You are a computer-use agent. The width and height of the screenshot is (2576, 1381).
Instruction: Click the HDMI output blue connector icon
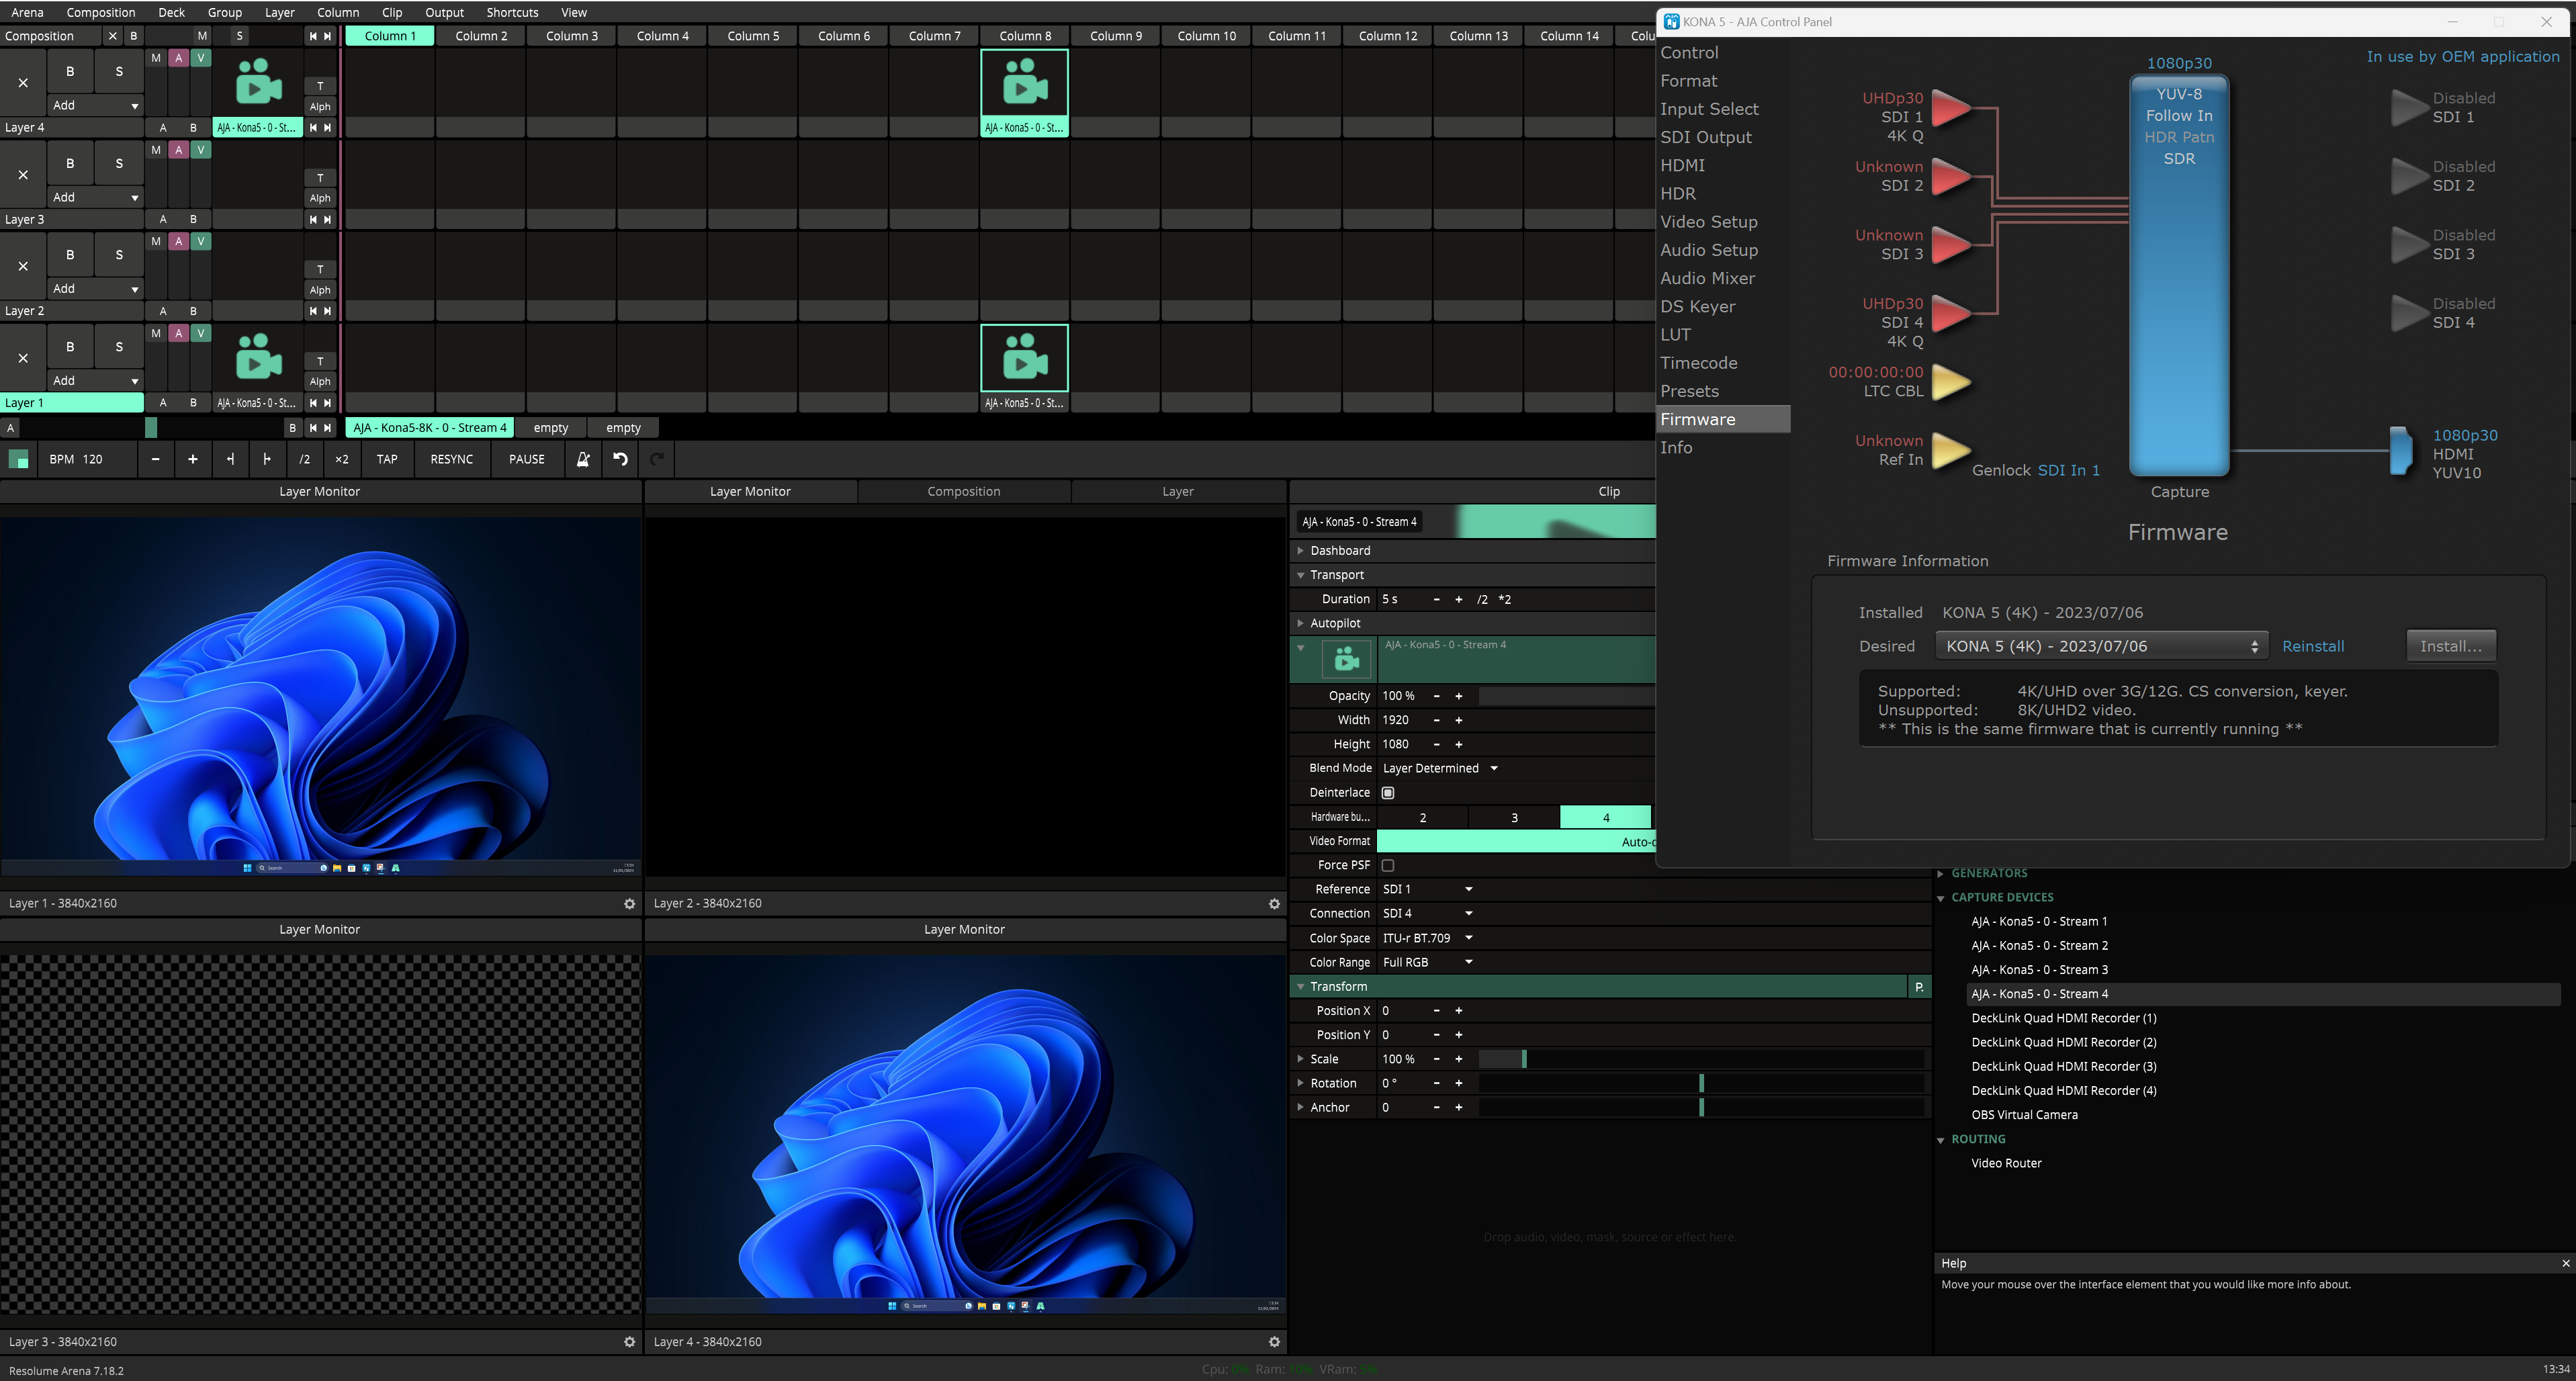pyautogui.click(x=2400, y=452)
